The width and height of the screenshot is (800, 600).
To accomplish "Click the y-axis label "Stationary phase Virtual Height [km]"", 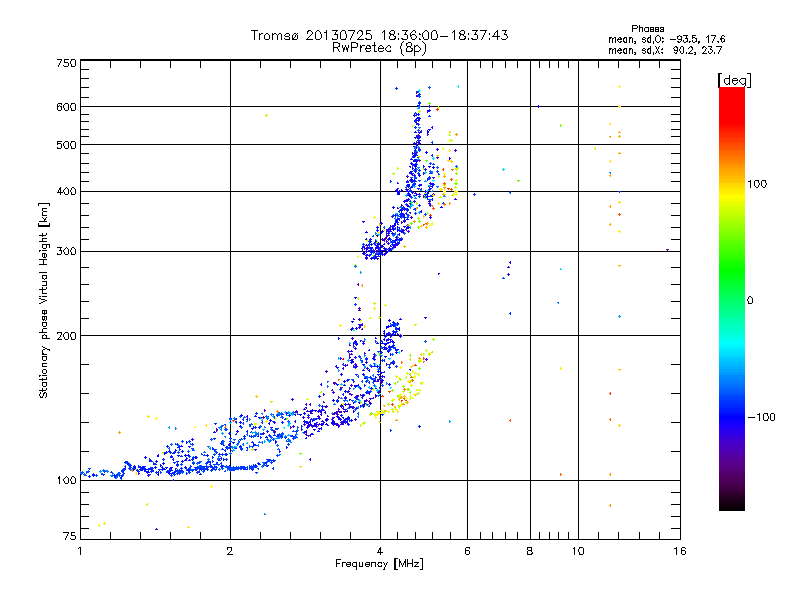I will tap(43, 300).
